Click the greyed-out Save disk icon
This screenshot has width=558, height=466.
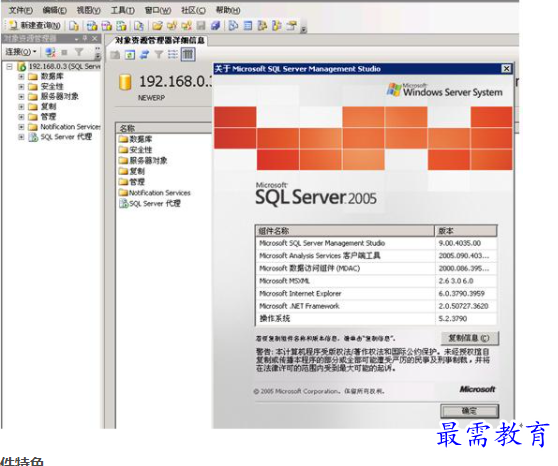201,26
